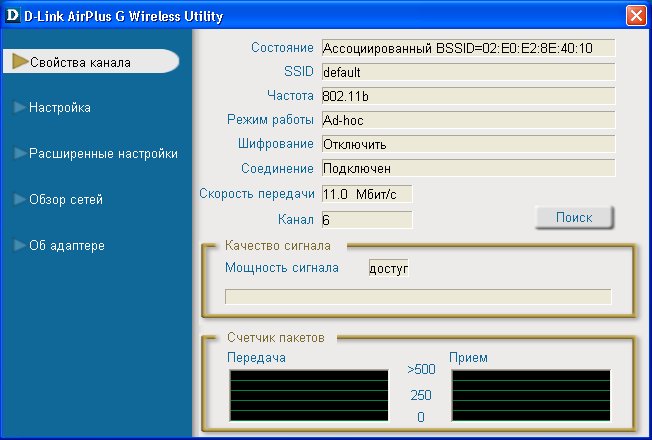Click the Соединение label
The width and height of the screenshot is (652, 440).
coord(277,168)
